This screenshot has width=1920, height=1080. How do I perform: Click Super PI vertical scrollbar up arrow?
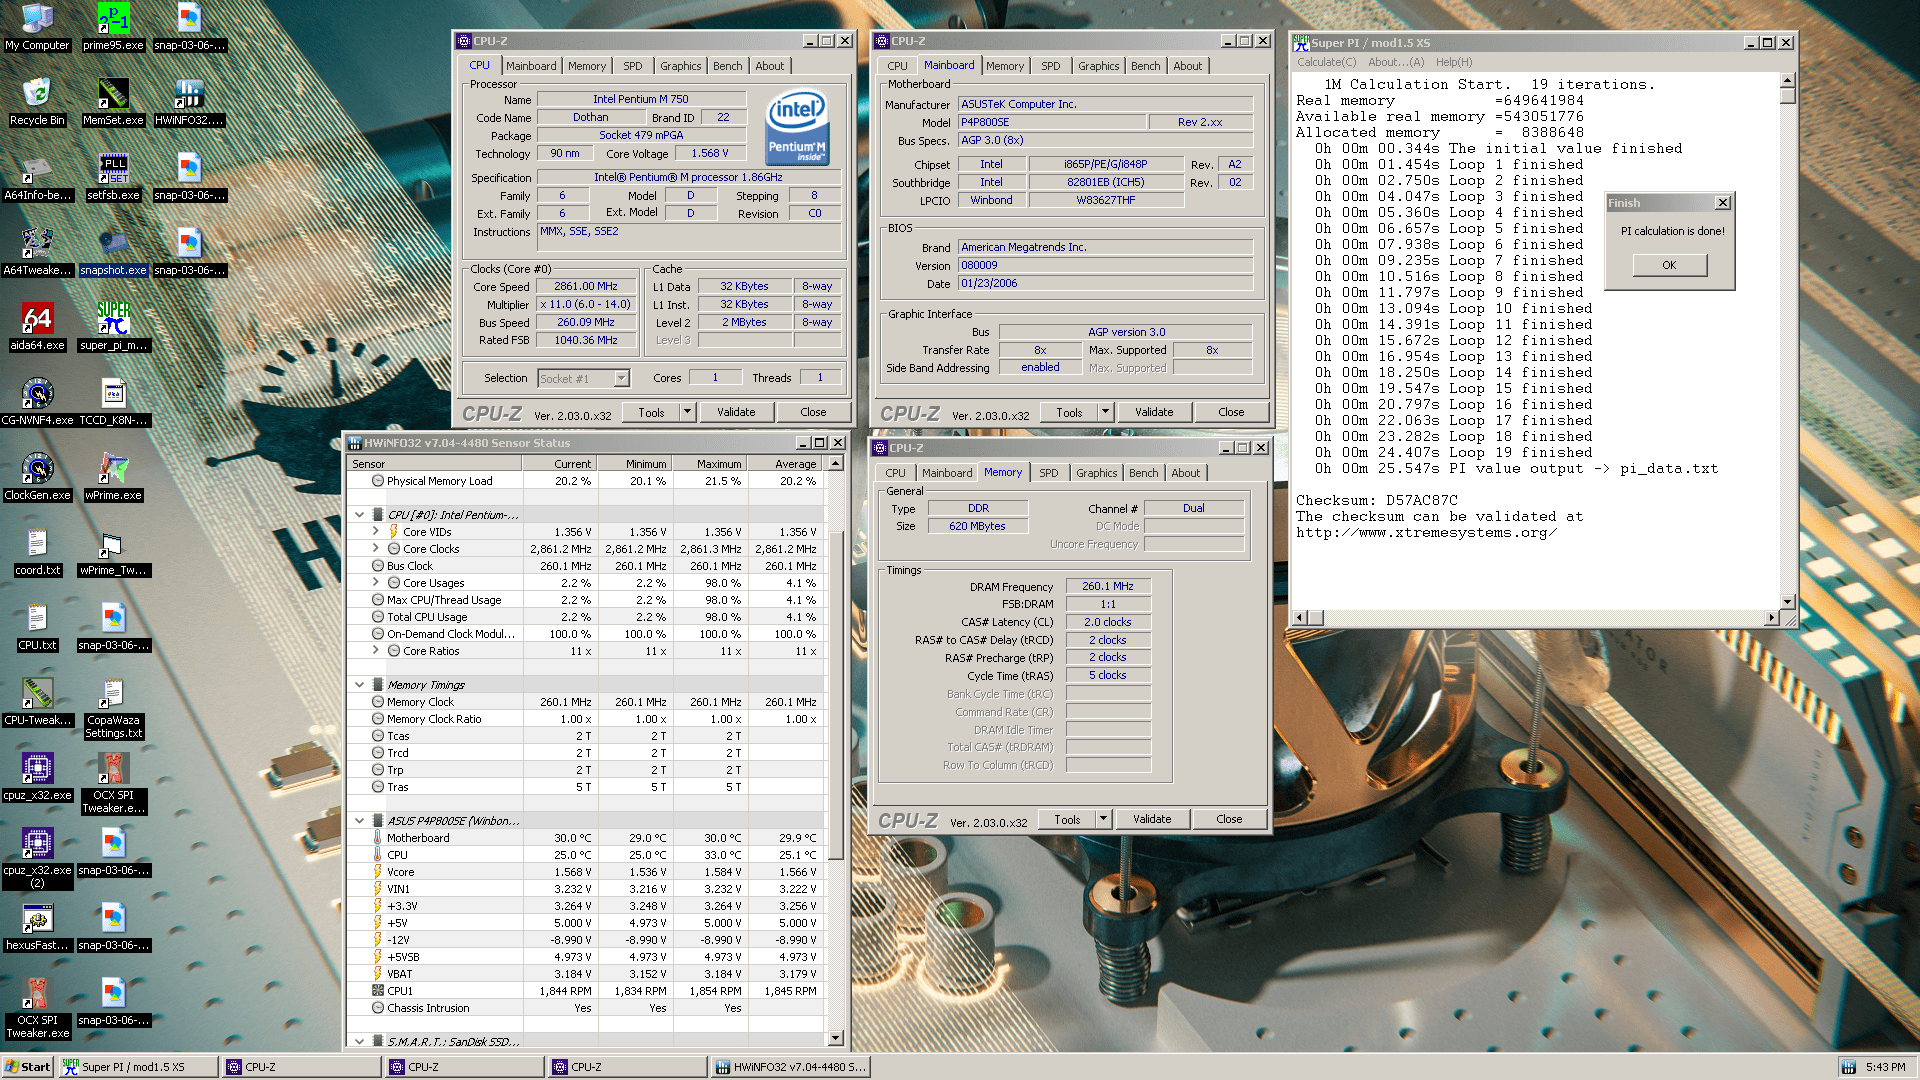click(x=1787, y=80)
